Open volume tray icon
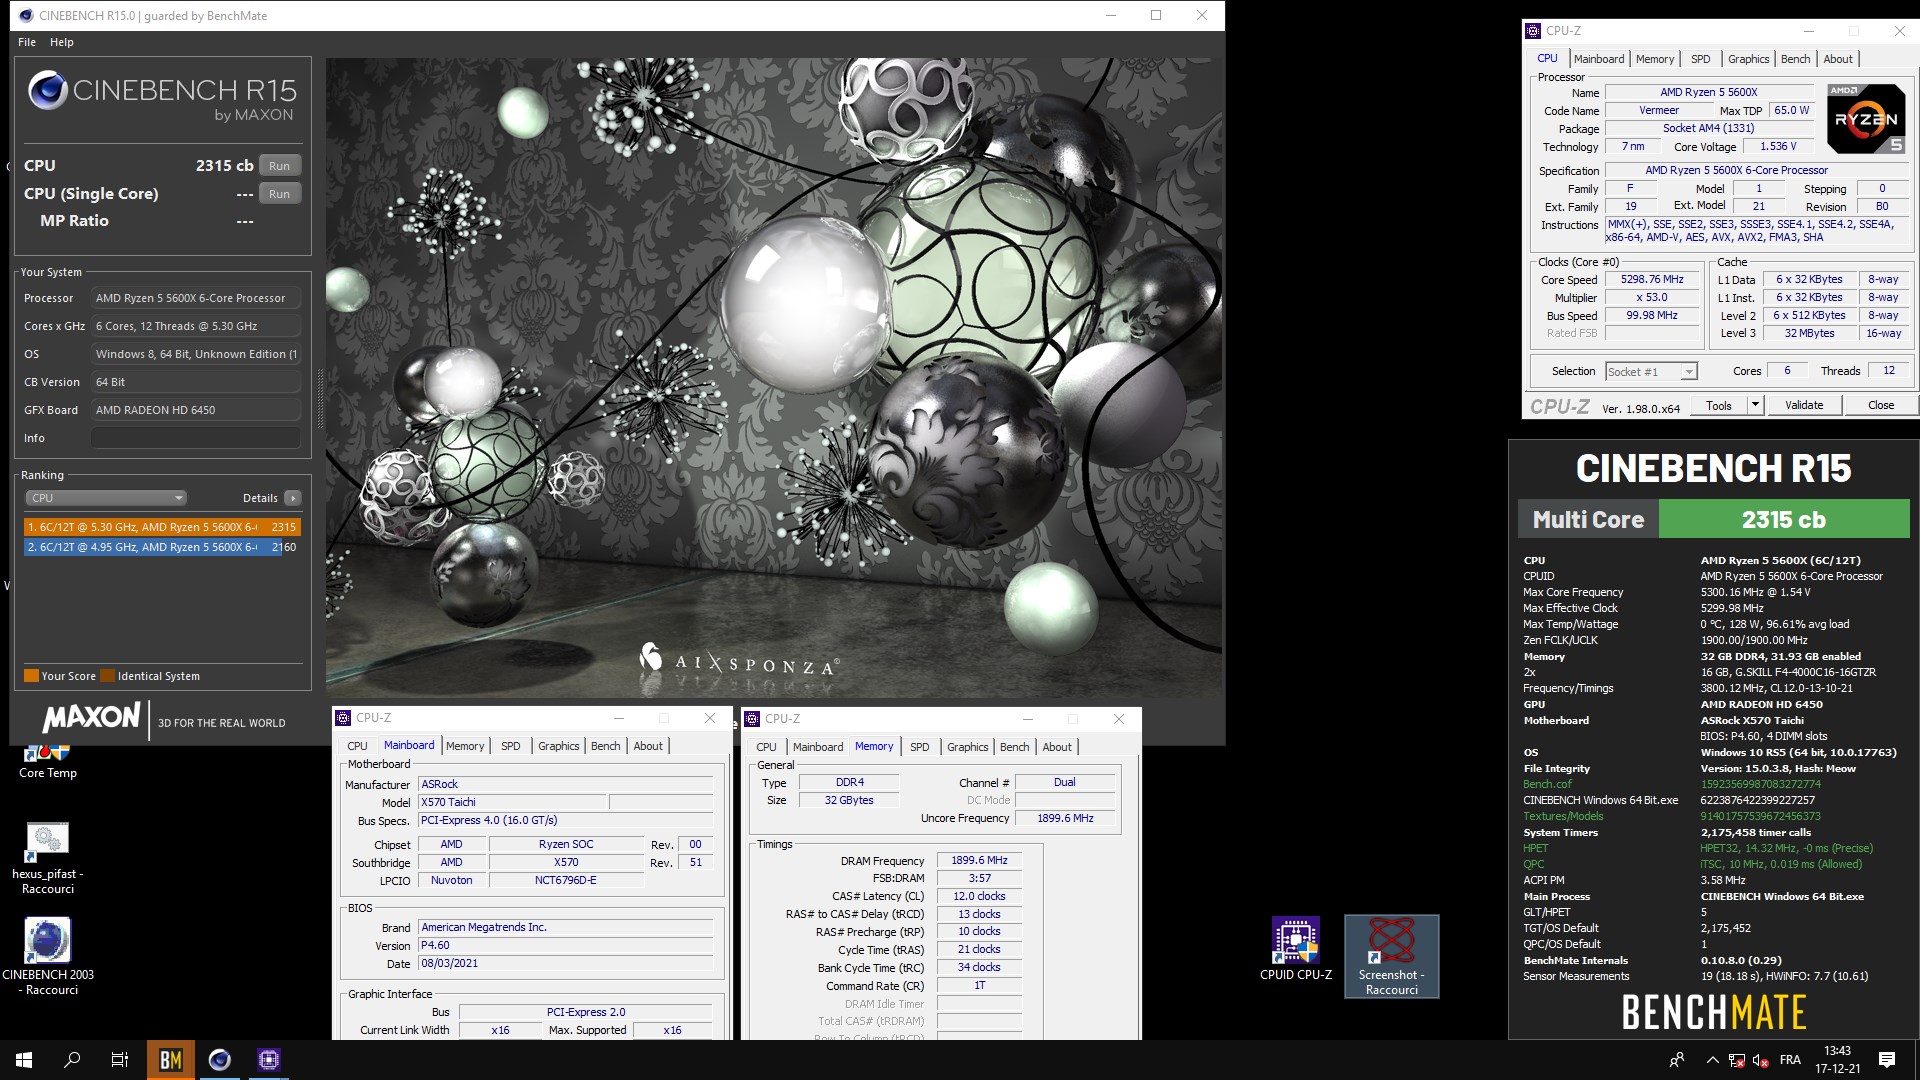Viewport: 1920px width, 1080px height. pyautogui.click(x=1760, y=1060)
